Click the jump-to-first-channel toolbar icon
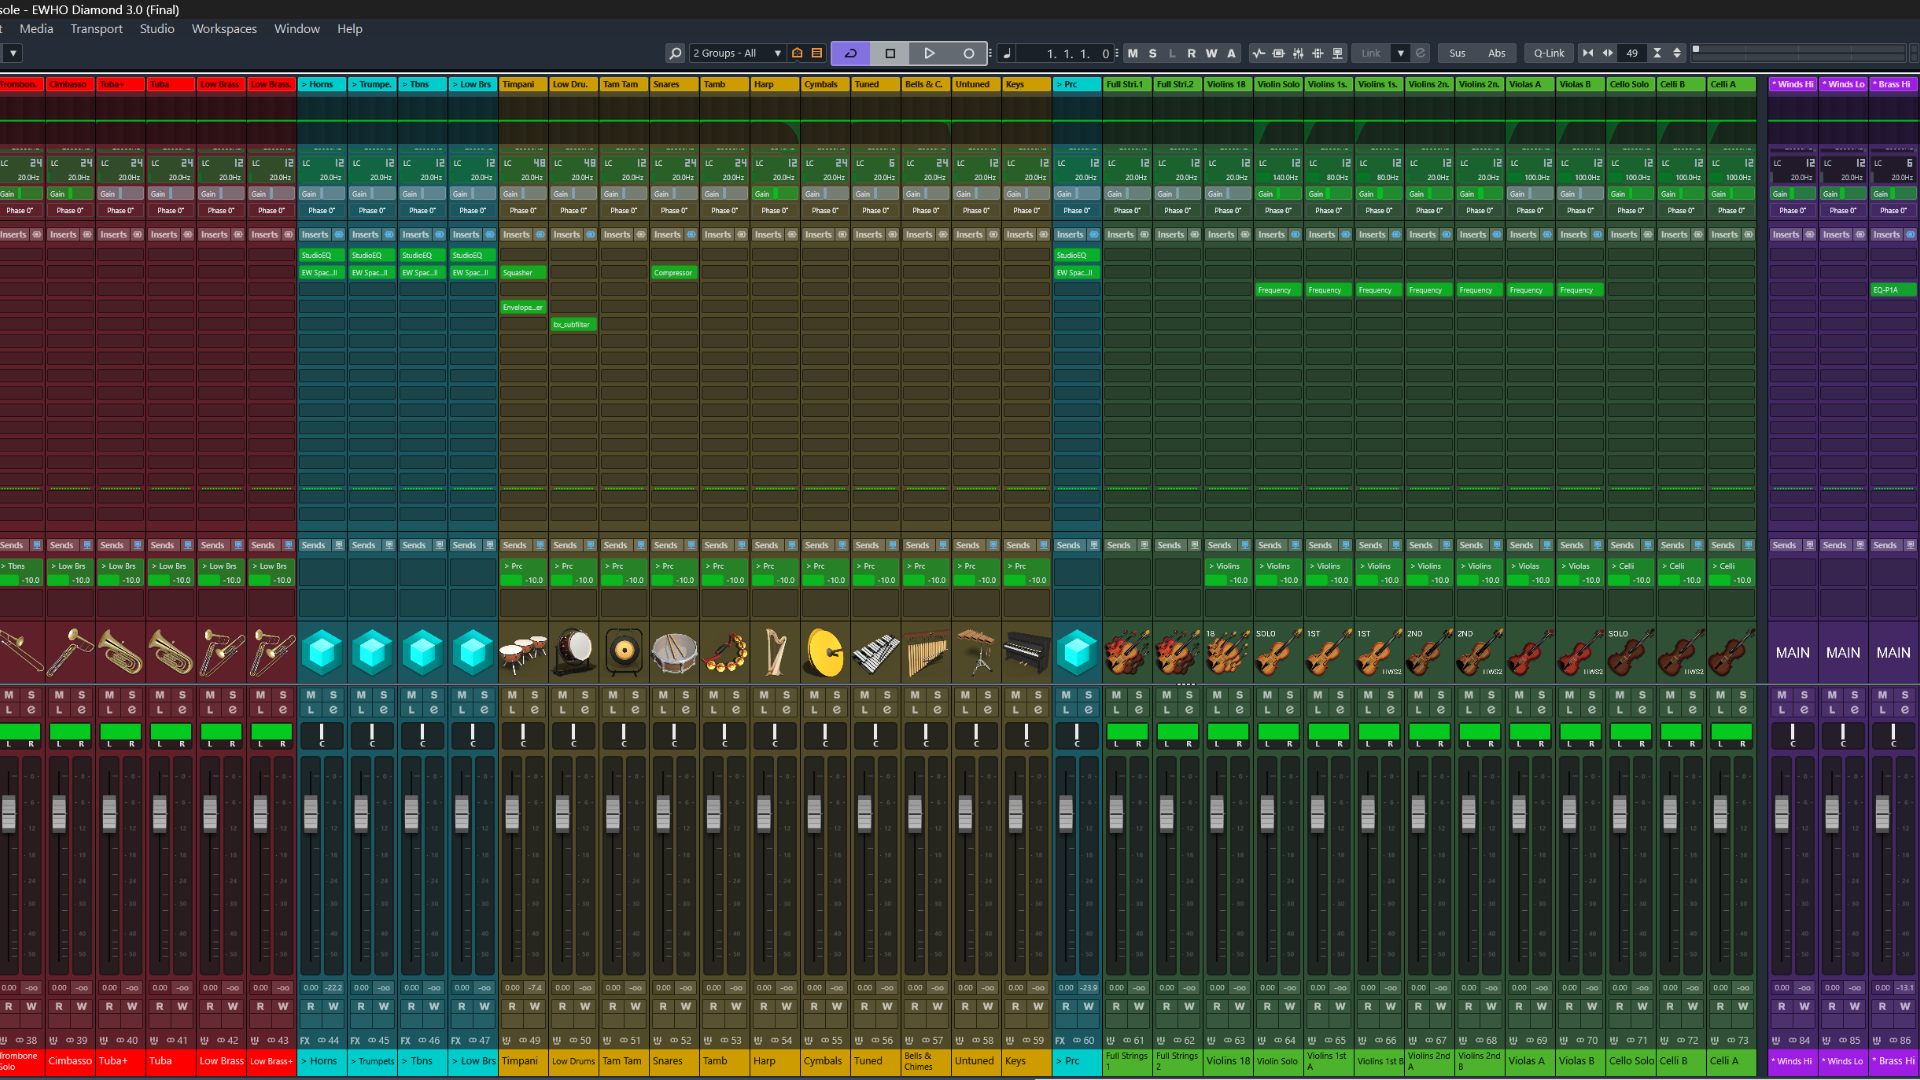The height and width of the screenshot is (1080, 1920). 1588,53
